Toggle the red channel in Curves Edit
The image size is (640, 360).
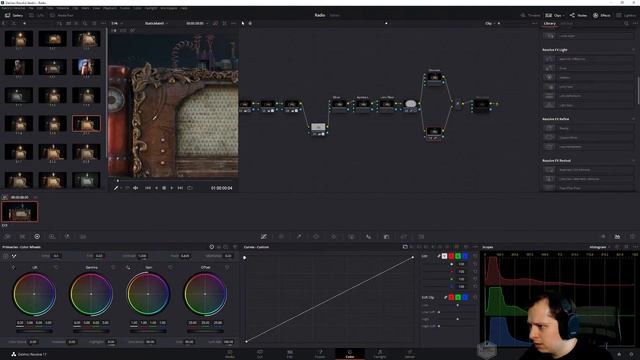click(451, 256)
